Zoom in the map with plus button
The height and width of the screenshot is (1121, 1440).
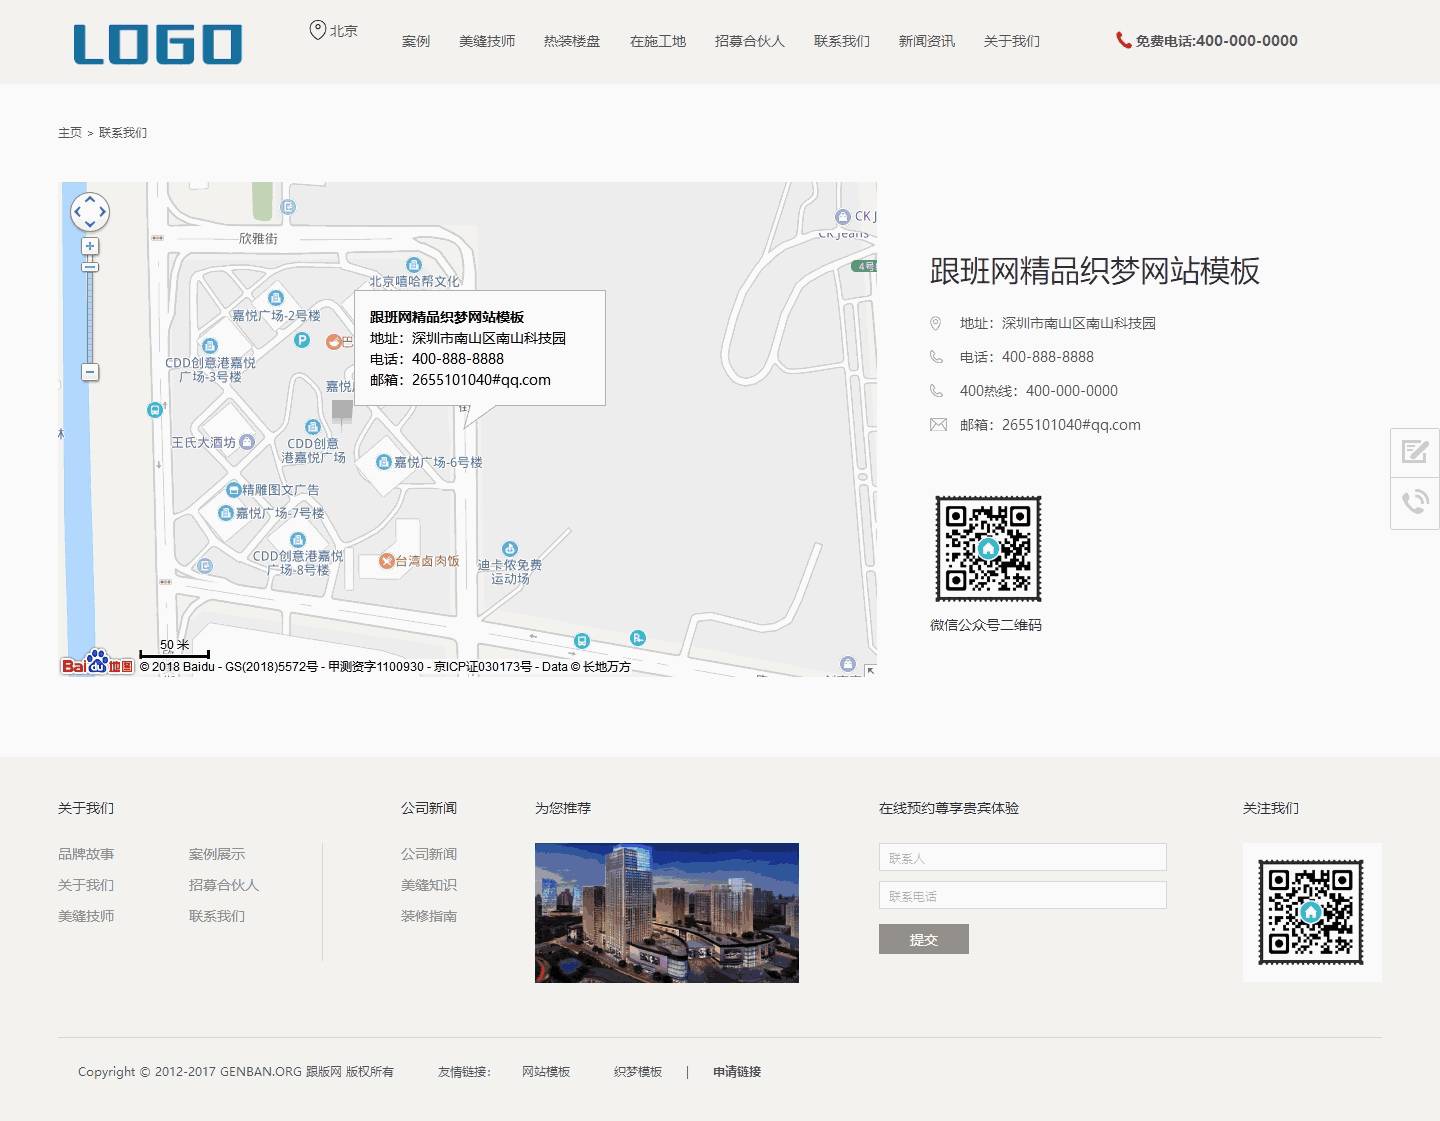(x=90, y=246)
